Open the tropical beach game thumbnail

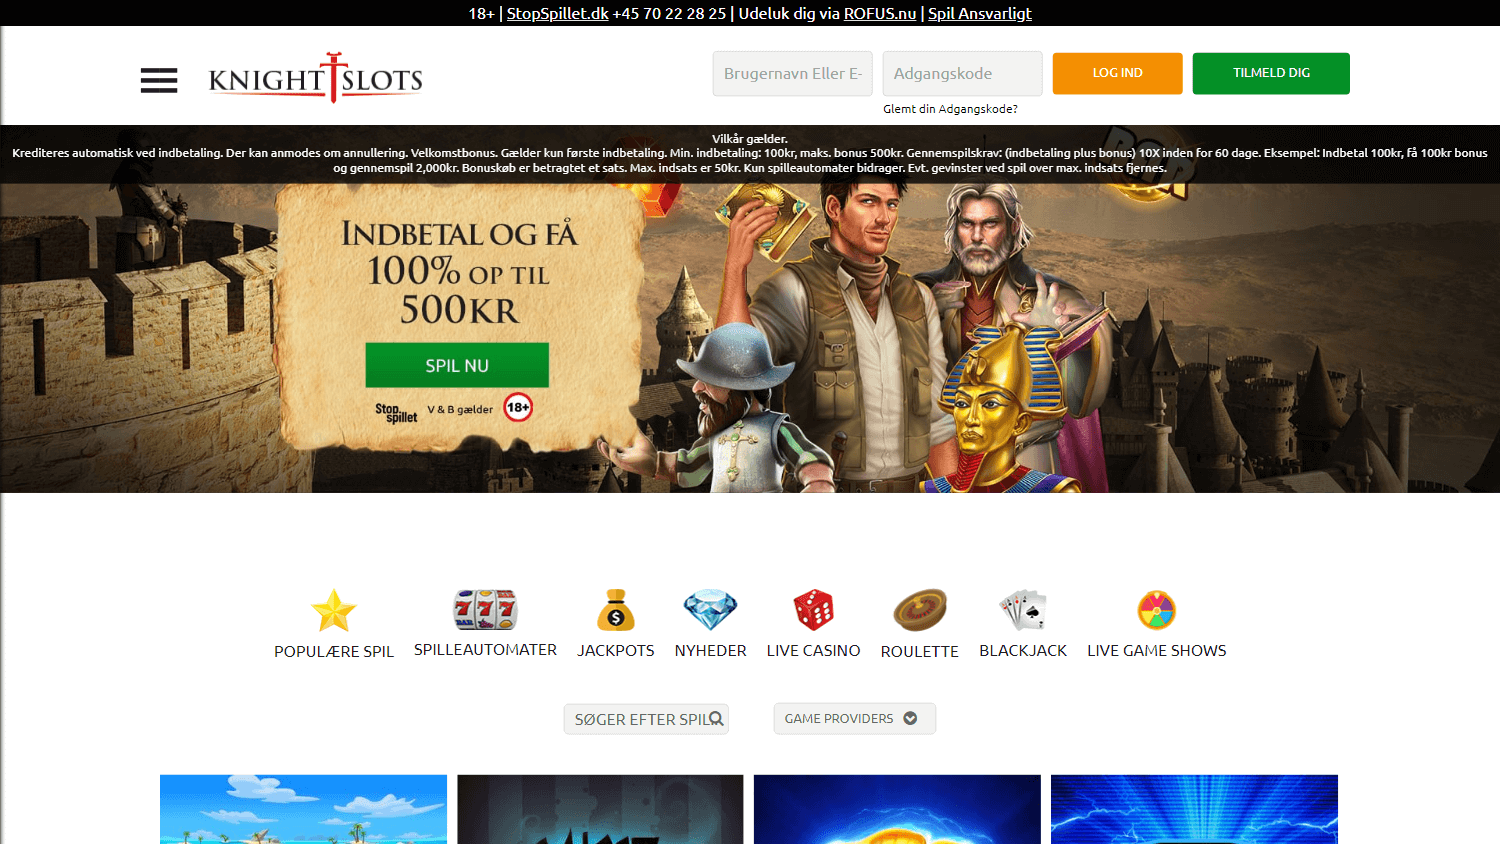[303, 809]
